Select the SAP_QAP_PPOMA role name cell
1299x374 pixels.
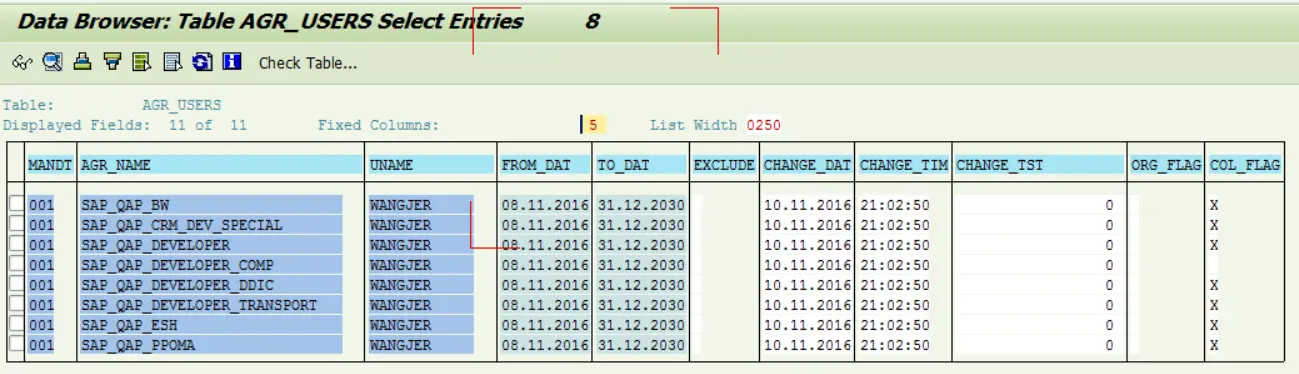coord(211,345)
